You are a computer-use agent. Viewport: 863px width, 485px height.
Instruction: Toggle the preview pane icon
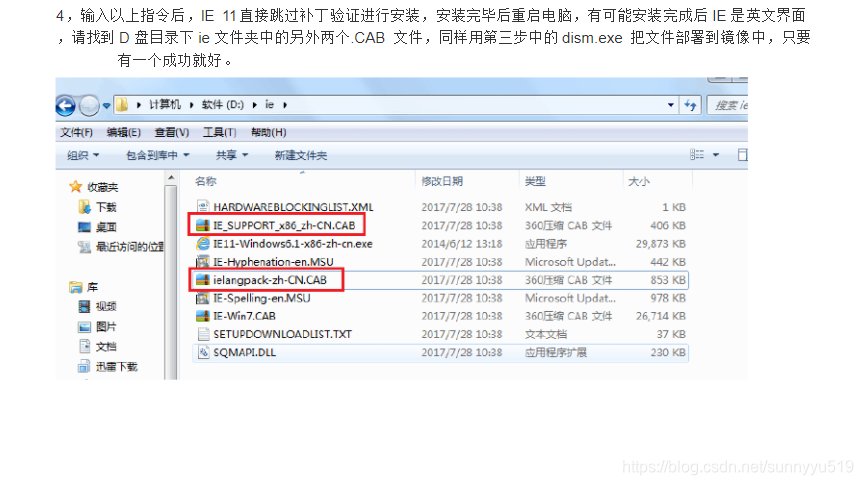click(x=742, y=155)
